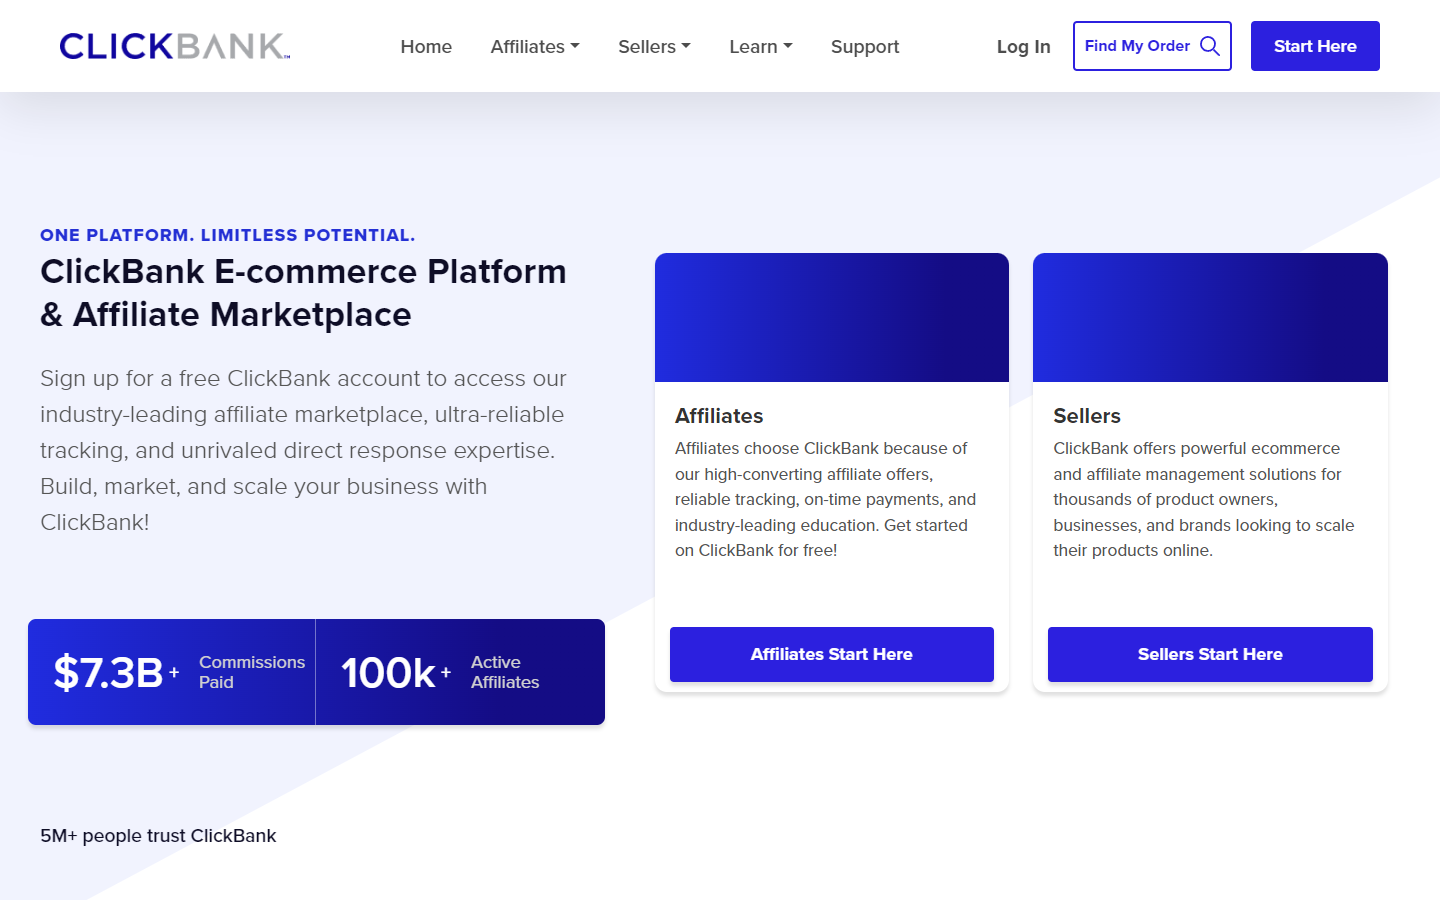This screenshot has height=900, width=1440.
Task: Click the "5M+ people trust ClickBank" text
Action: point(158,836)
